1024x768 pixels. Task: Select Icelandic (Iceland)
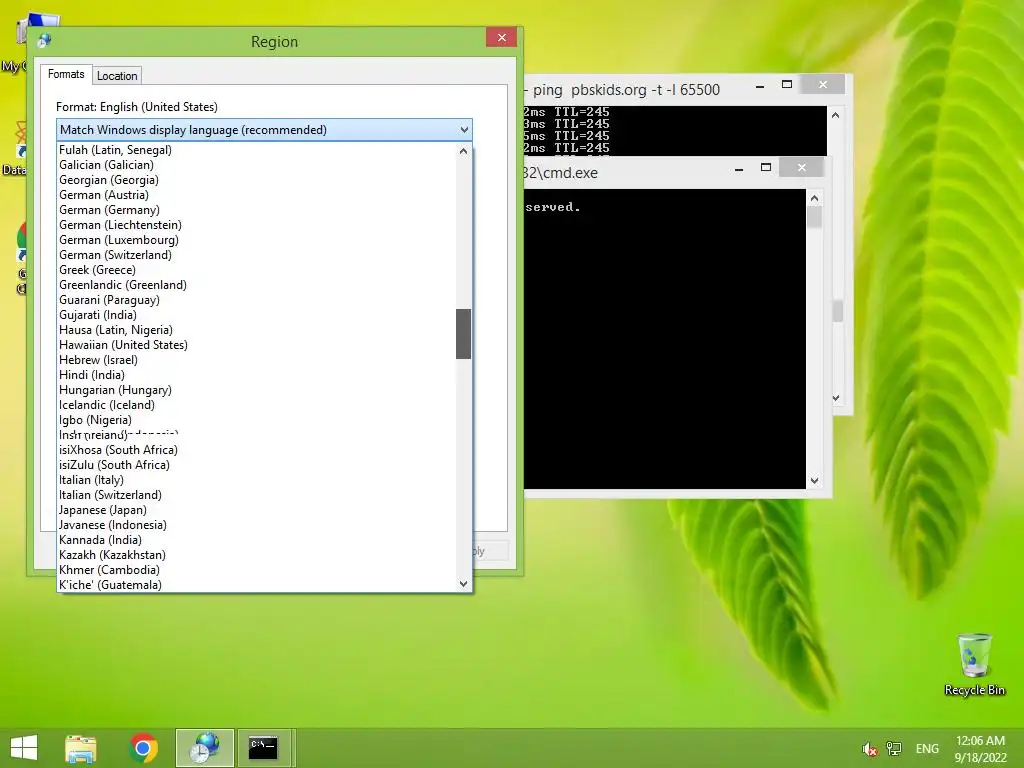(256, 405)
